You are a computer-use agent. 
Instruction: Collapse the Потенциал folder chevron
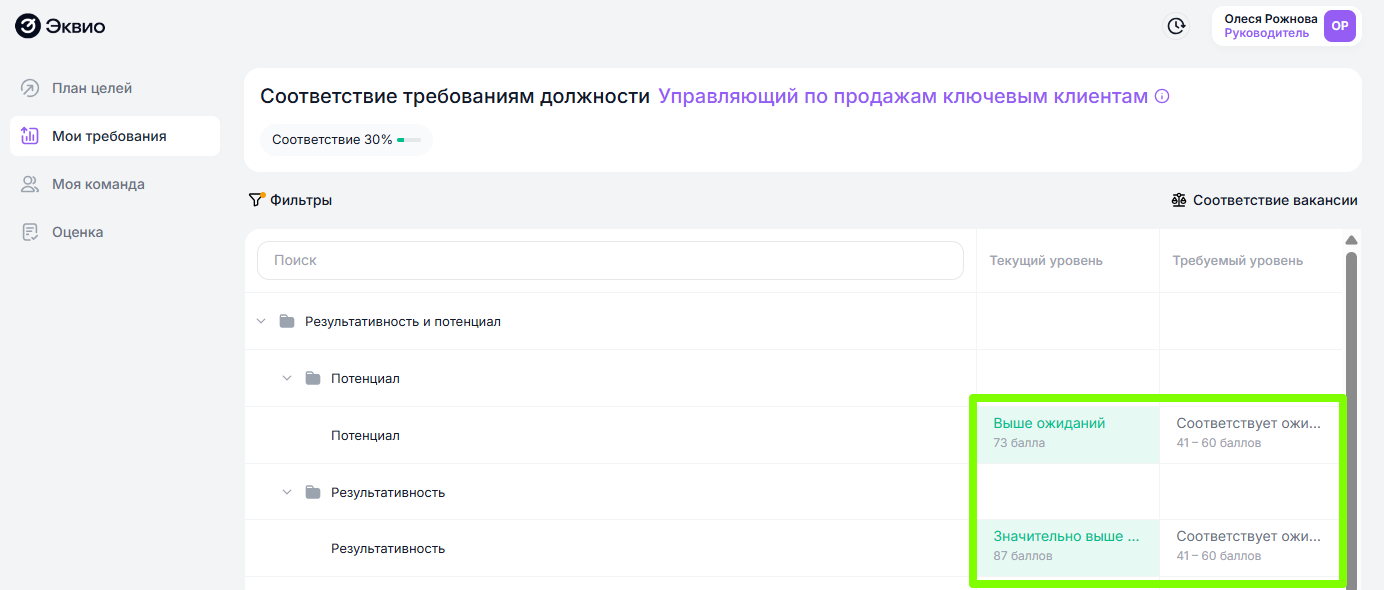pos(287,378)
